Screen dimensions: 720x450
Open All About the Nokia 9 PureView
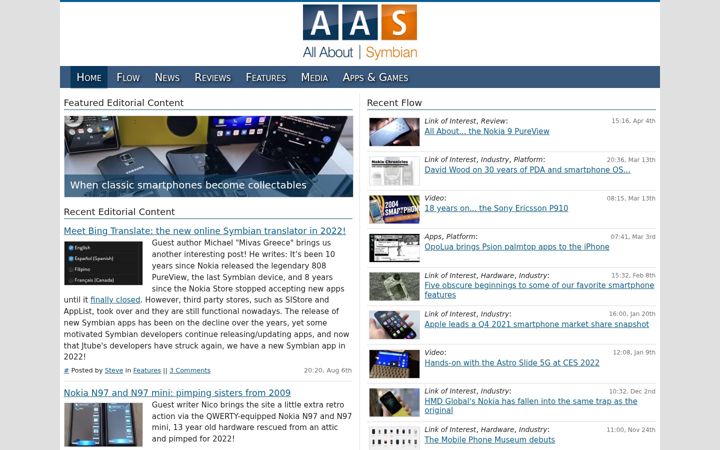pyautogui.click(x=487, y=131)
